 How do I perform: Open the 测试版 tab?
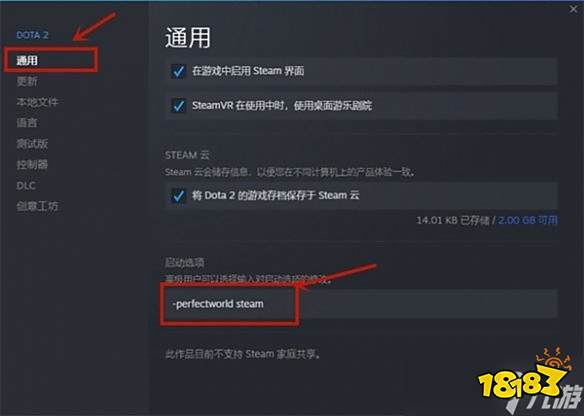(x=32, y=143)
